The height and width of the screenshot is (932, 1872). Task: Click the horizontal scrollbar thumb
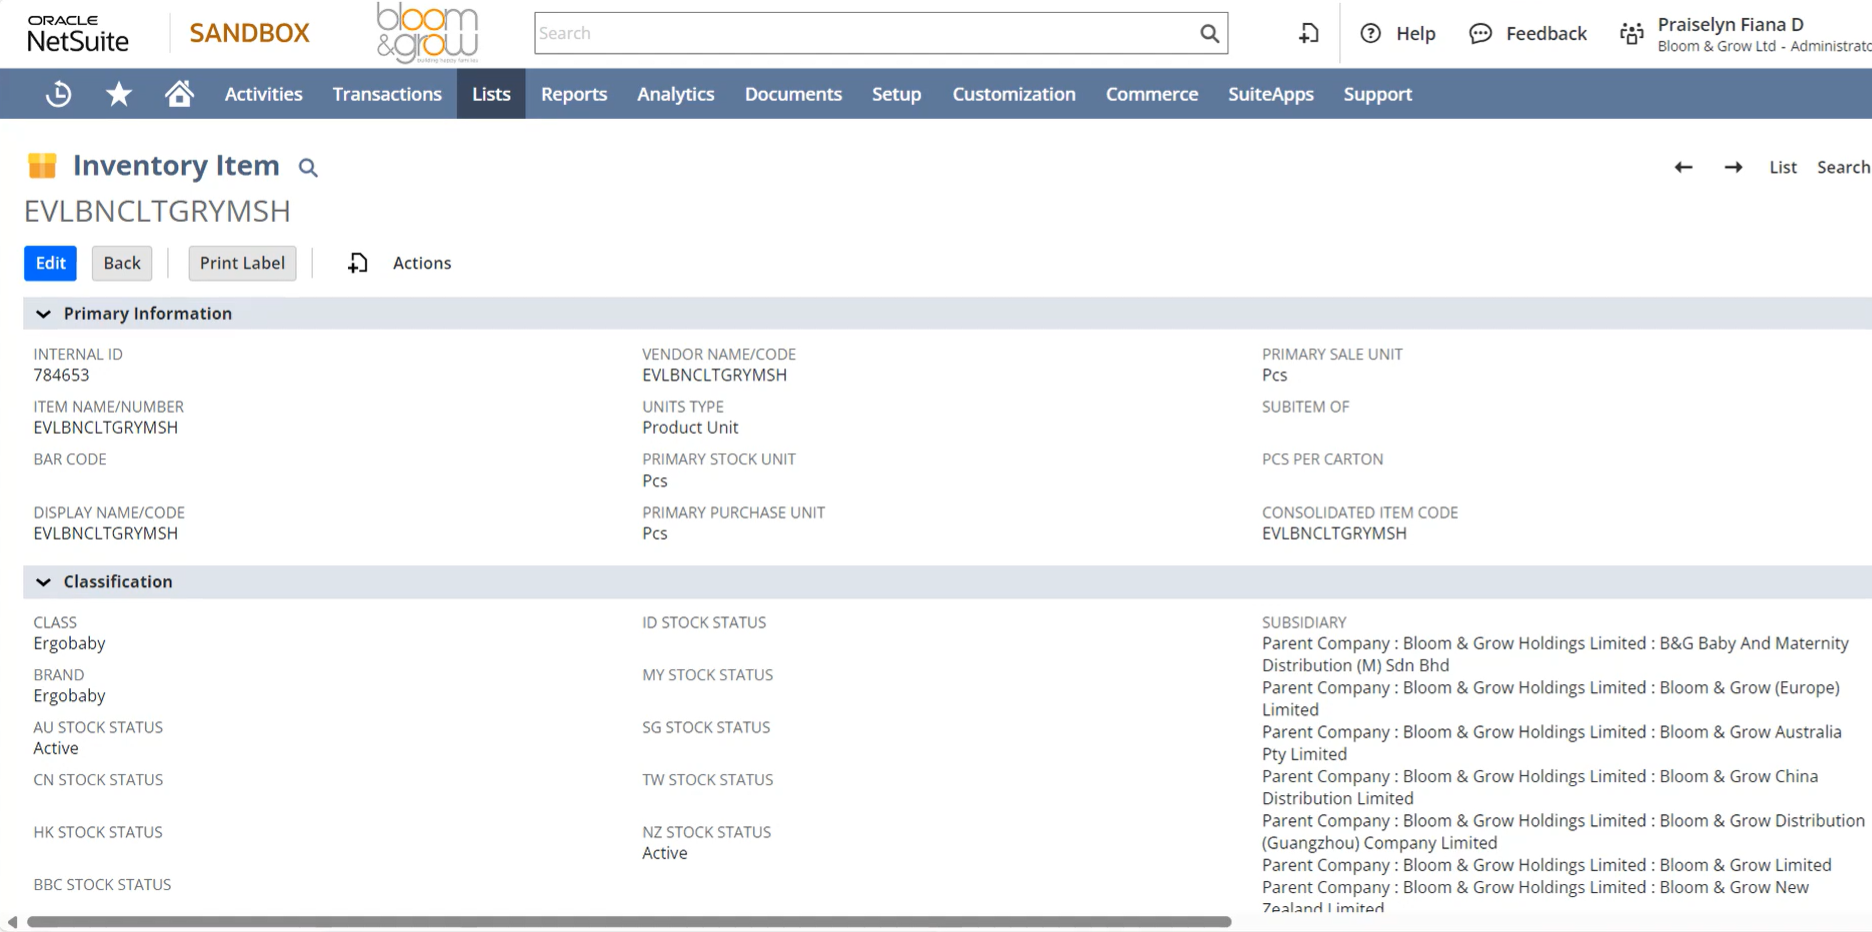[629, 922]
